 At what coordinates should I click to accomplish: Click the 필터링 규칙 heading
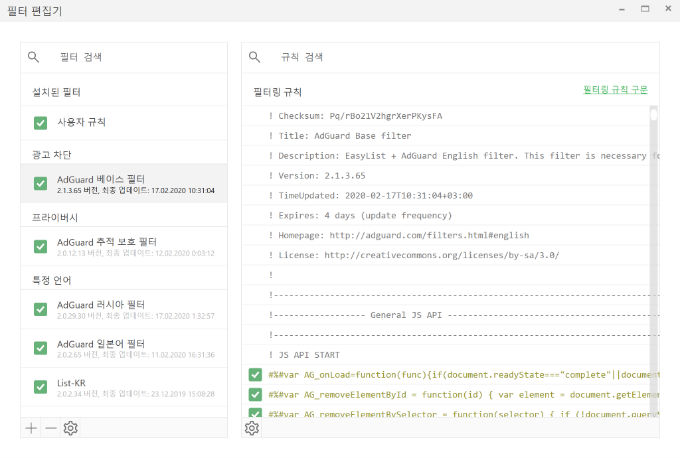pyautogui.click(x=278, y=92)
